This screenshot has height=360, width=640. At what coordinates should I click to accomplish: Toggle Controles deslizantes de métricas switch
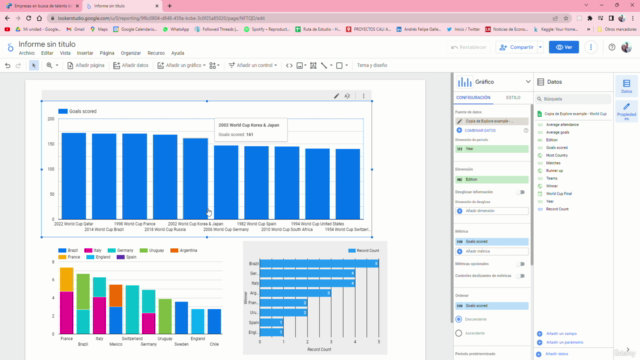click(x=521, y=276)
